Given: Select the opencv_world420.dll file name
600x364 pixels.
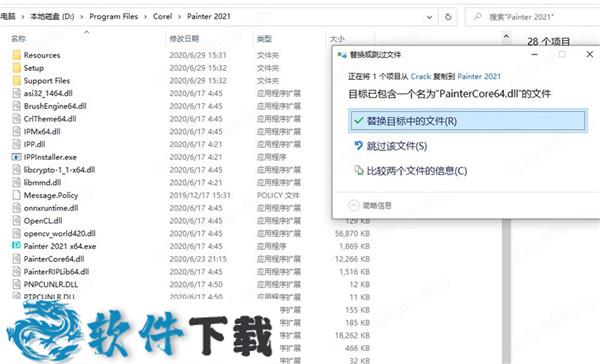Looking at the screenshot, I should click(x=60, y=233).
